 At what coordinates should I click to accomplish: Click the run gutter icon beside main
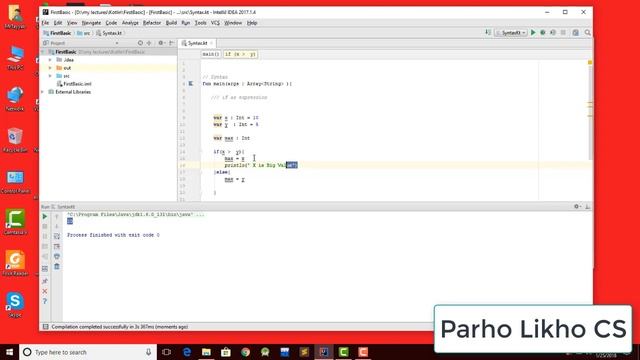point(191,84)
